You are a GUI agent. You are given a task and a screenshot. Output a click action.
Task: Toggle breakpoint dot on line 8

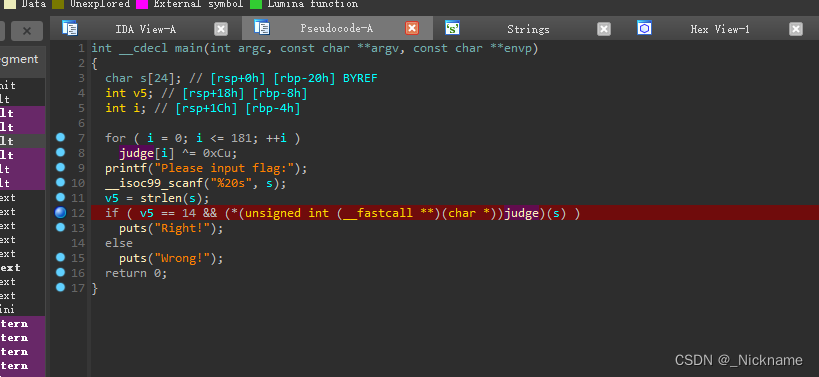pyautogui.click(x=61, y=152)
